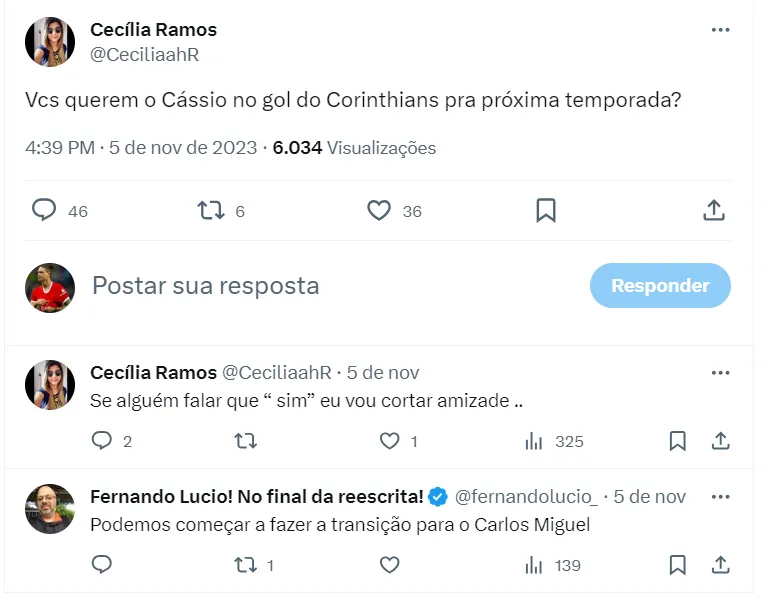The width and height of the screenshot is (767, 593).
Task: Repost the main Cássio tweet
Action: pyautogui.click(x=211, y=210)
